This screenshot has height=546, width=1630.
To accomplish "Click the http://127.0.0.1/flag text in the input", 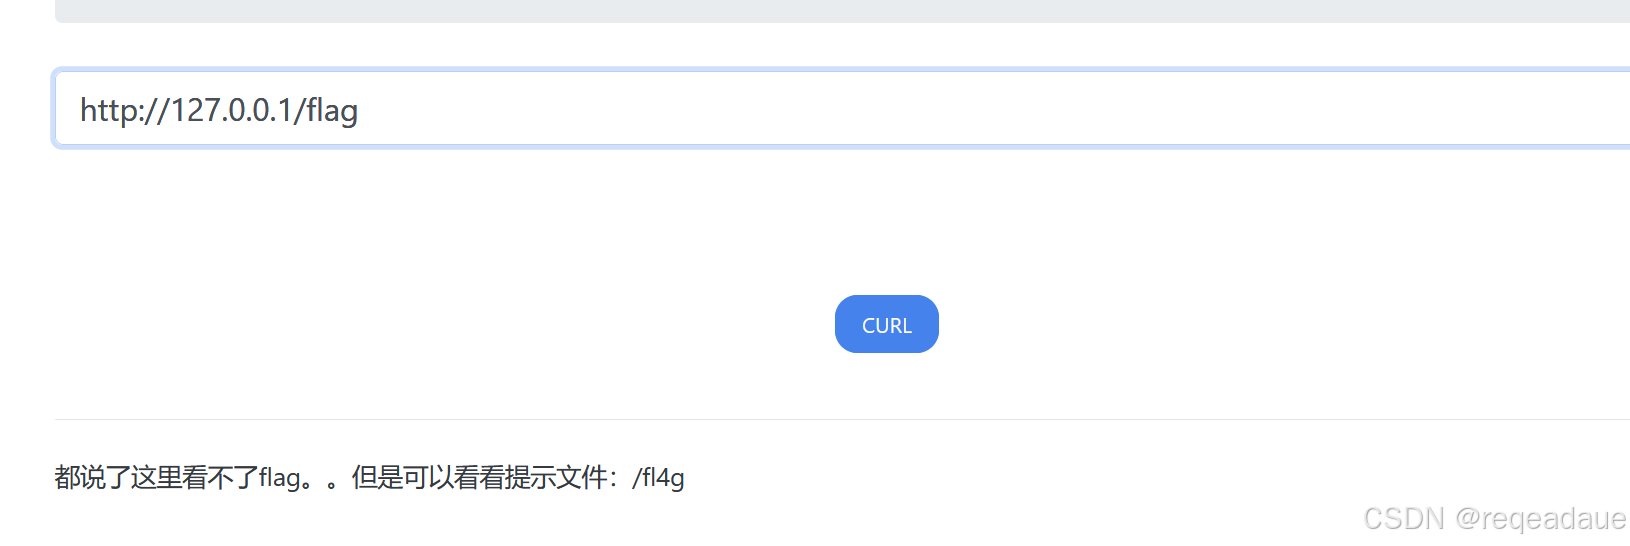I will tap(219, 110).
